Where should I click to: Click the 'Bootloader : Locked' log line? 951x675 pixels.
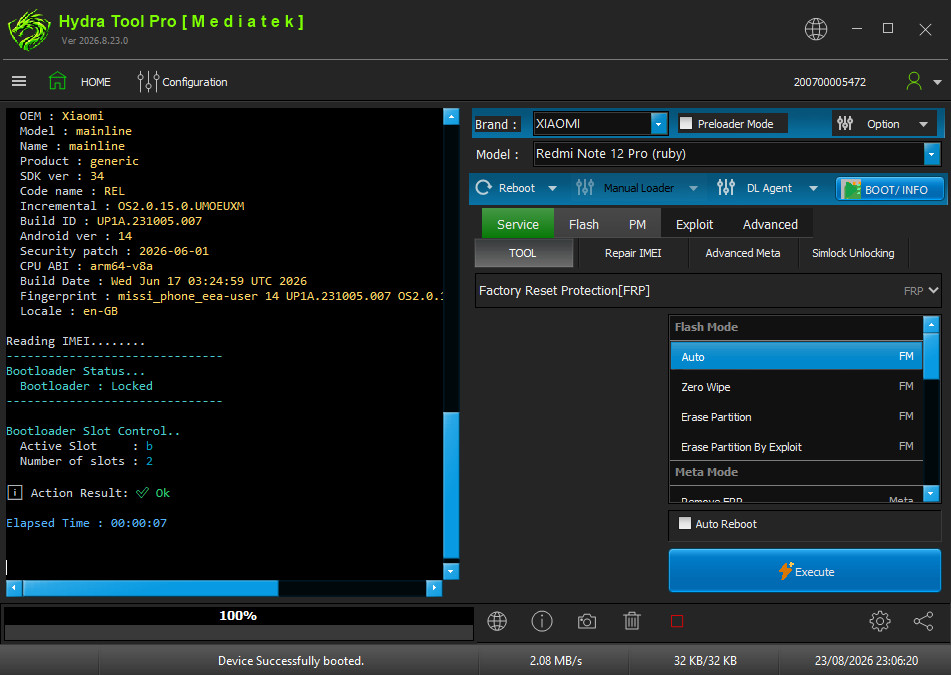pyautogui.click(x=86, y=386)
